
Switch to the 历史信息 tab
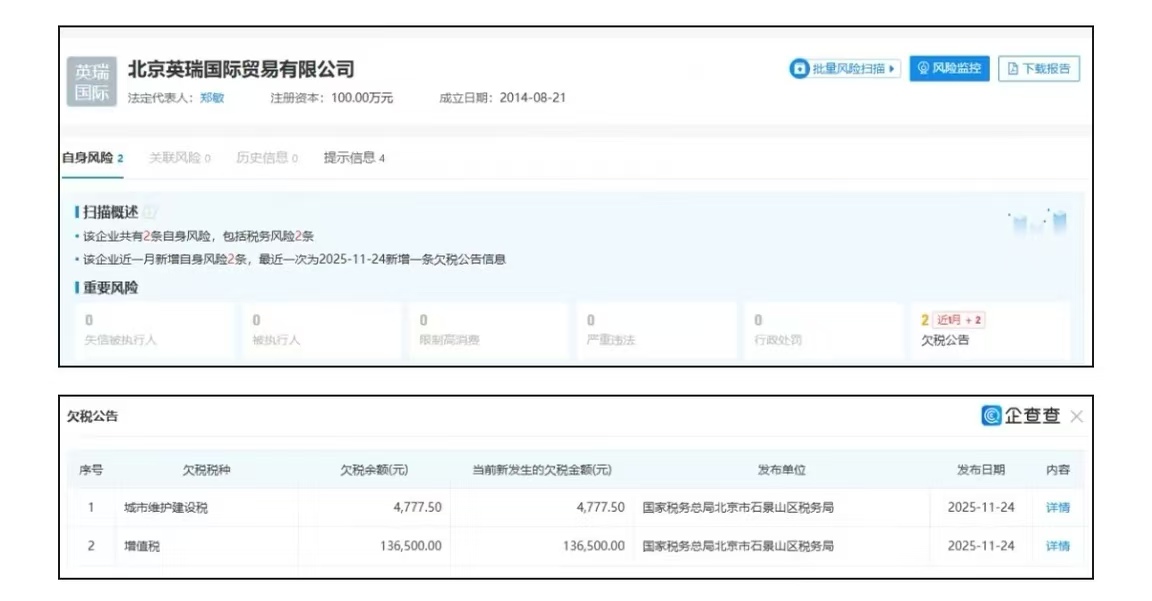tap(266, 158)
